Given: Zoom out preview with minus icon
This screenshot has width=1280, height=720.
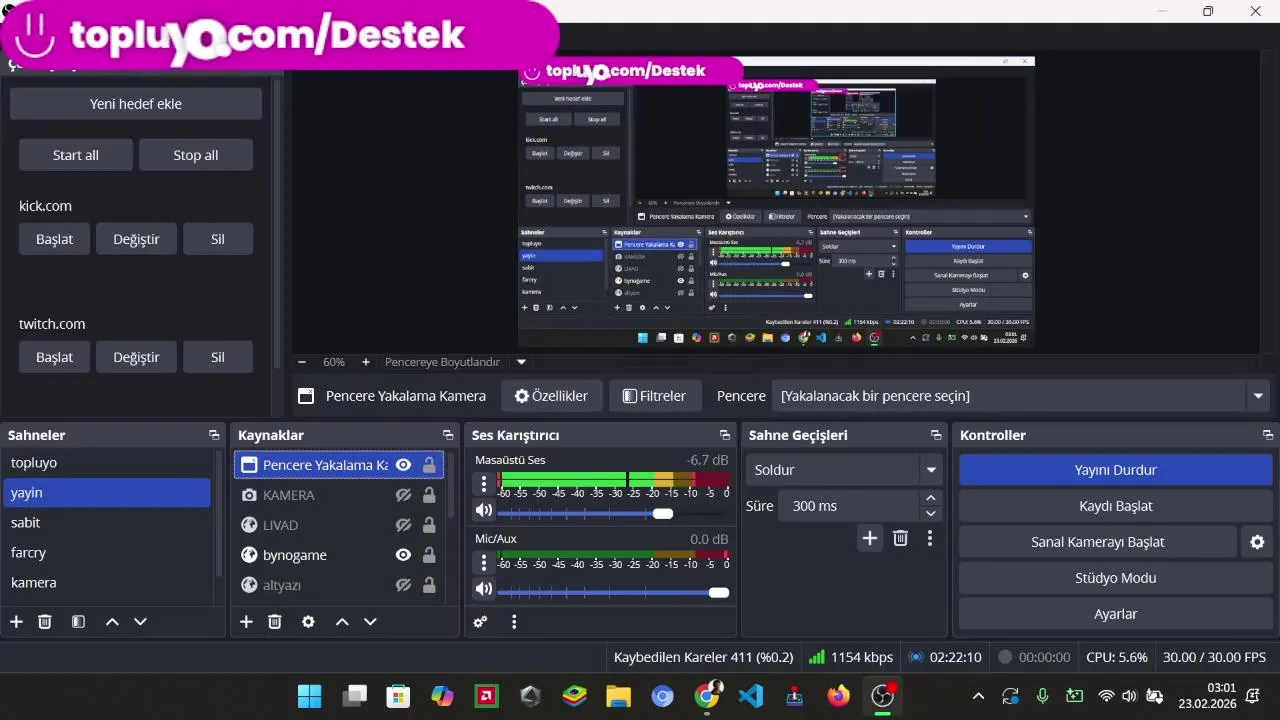Looking at the screenshot, I should [x=302, y=362].
